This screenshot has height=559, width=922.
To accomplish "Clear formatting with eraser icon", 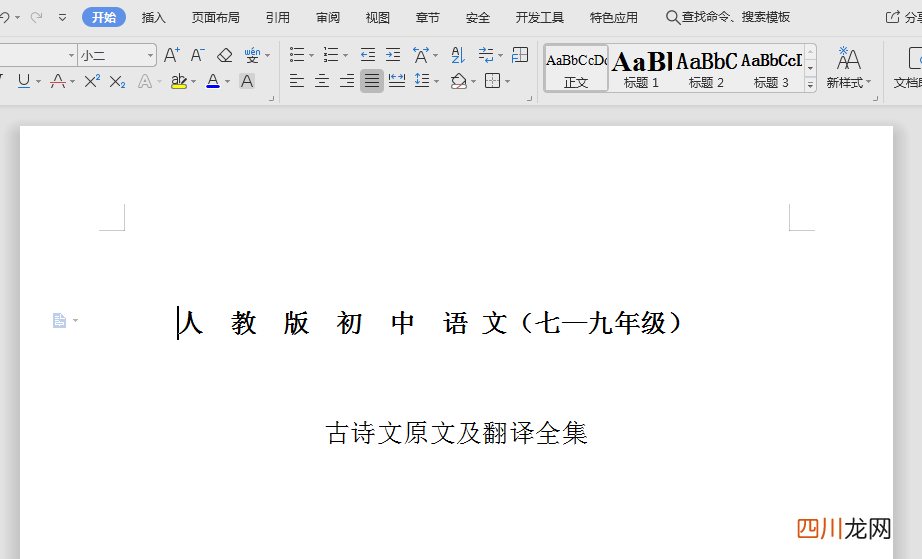I will tap(225, 55).
